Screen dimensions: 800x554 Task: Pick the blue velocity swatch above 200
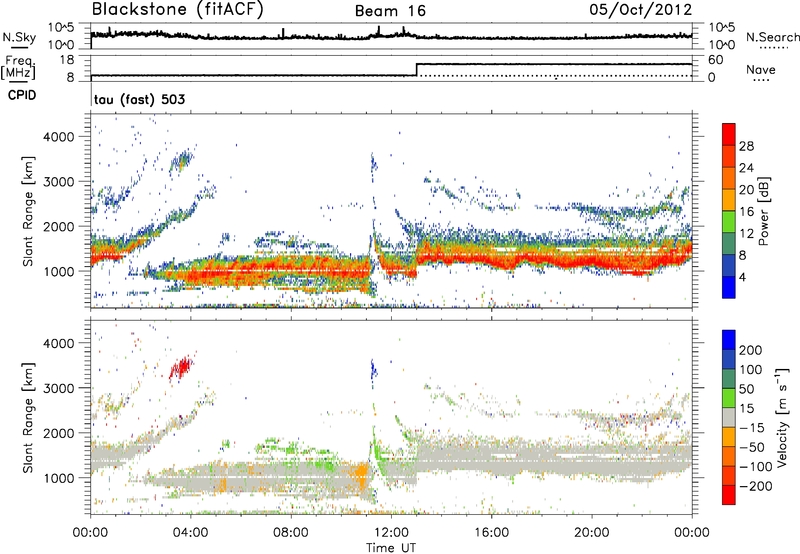pyautogui.click(x=729, y=340)
